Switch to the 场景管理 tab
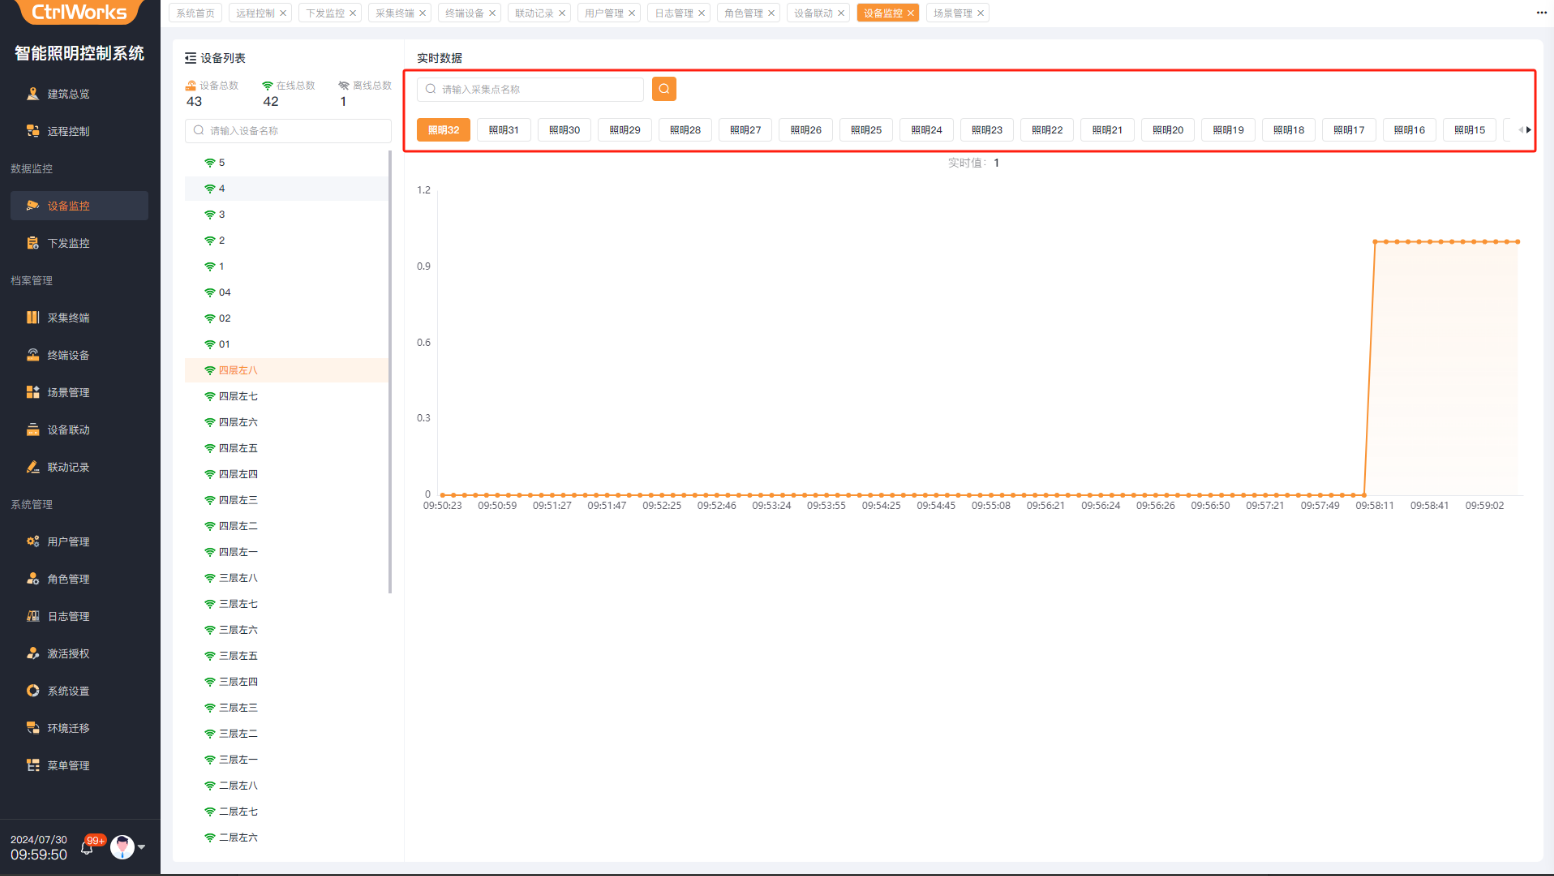The width and height of the screenshot is (1554, 876). (951, 13)
